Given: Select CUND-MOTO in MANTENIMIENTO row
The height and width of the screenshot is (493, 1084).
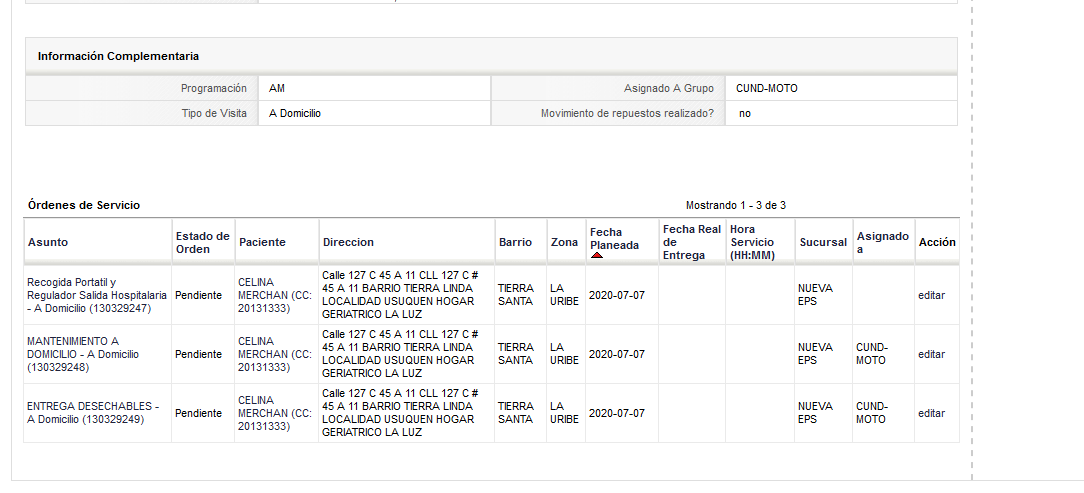Looking at the screenshot, I should 872,354.
